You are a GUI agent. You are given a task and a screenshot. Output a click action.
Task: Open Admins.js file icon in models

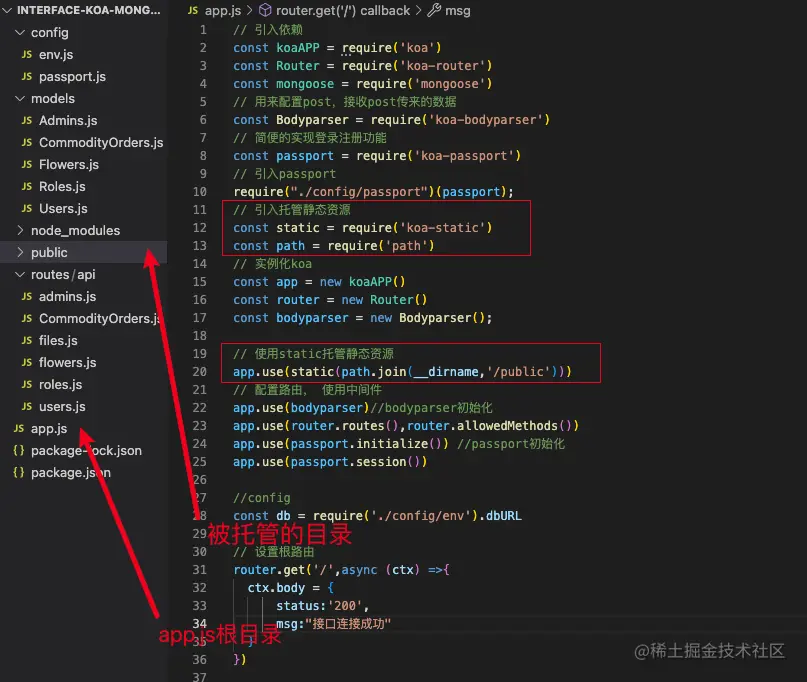(x=27, y=120)
